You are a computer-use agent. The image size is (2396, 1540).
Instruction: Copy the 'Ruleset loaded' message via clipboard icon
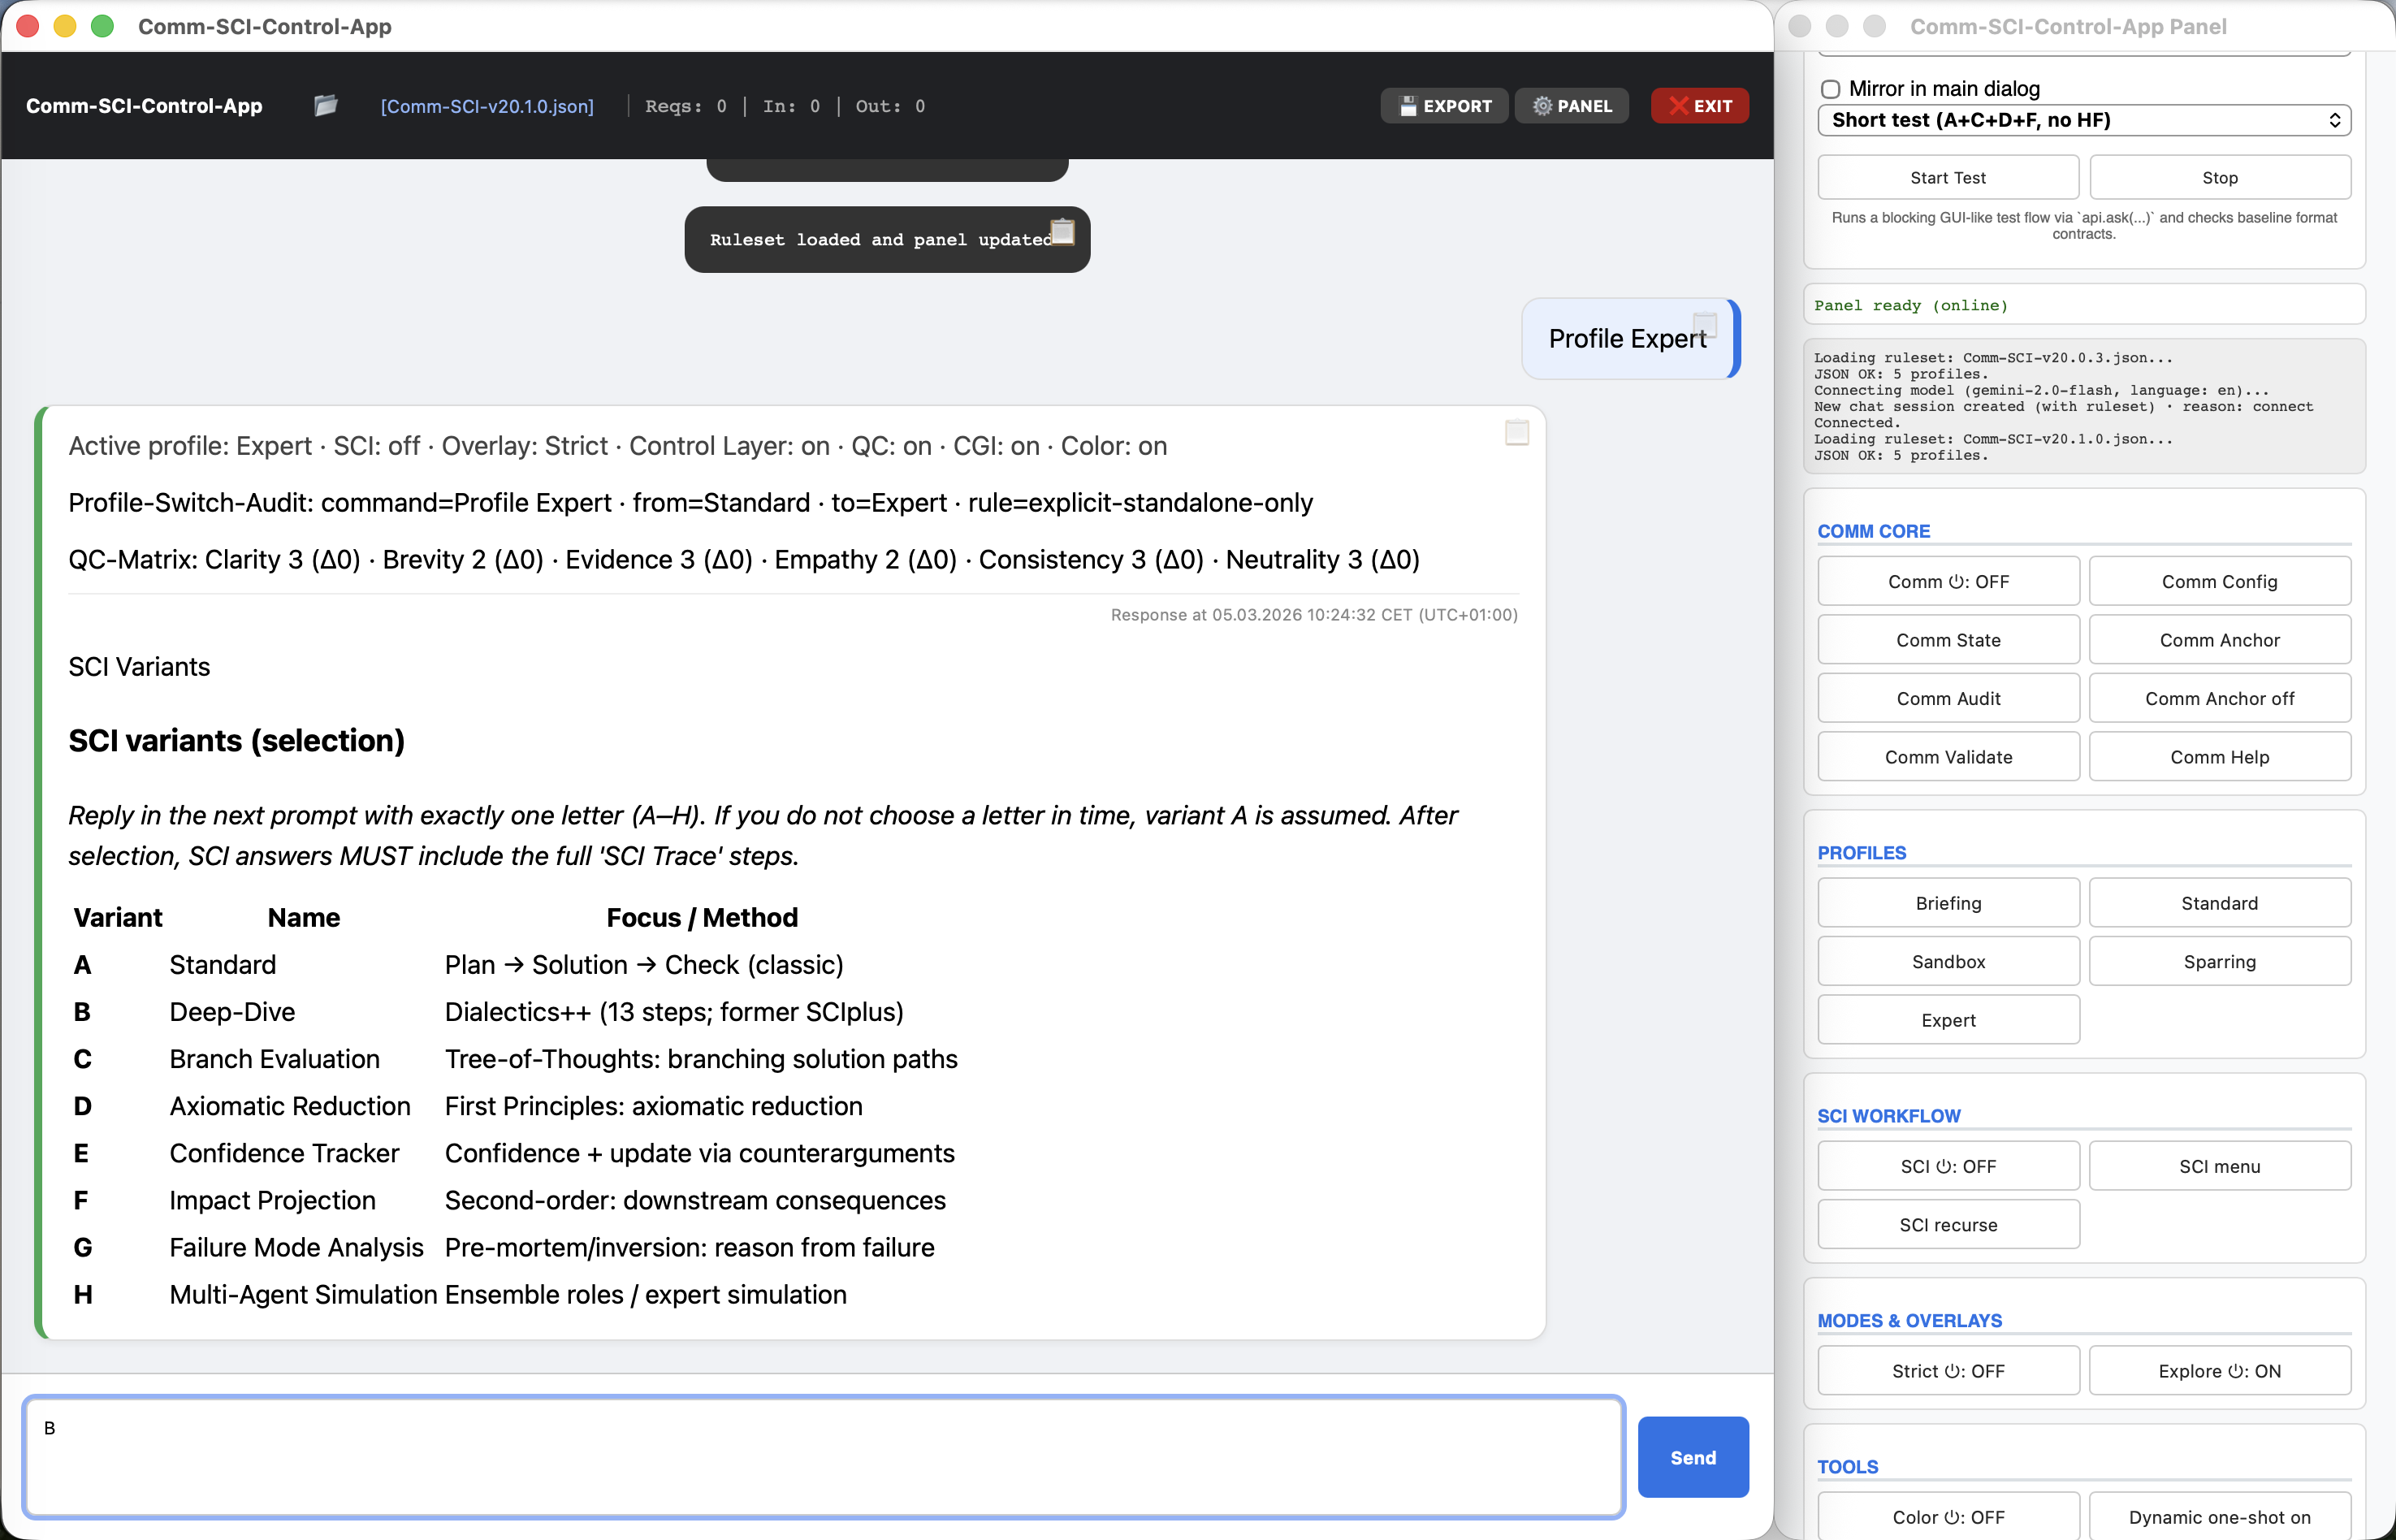pos(1062,232)
